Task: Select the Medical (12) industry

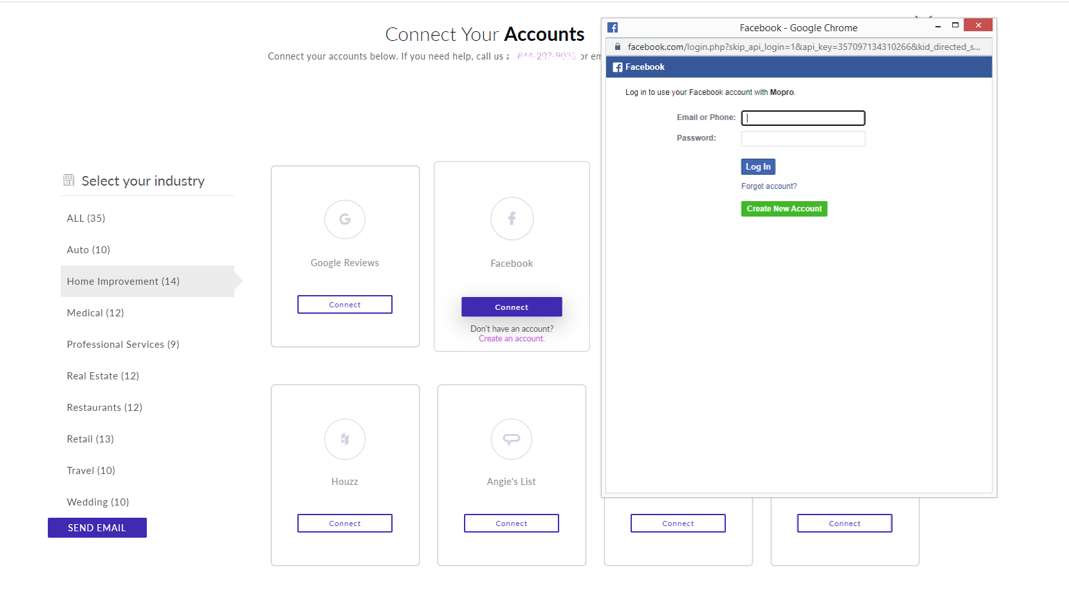Action: (x=95, y=313)
